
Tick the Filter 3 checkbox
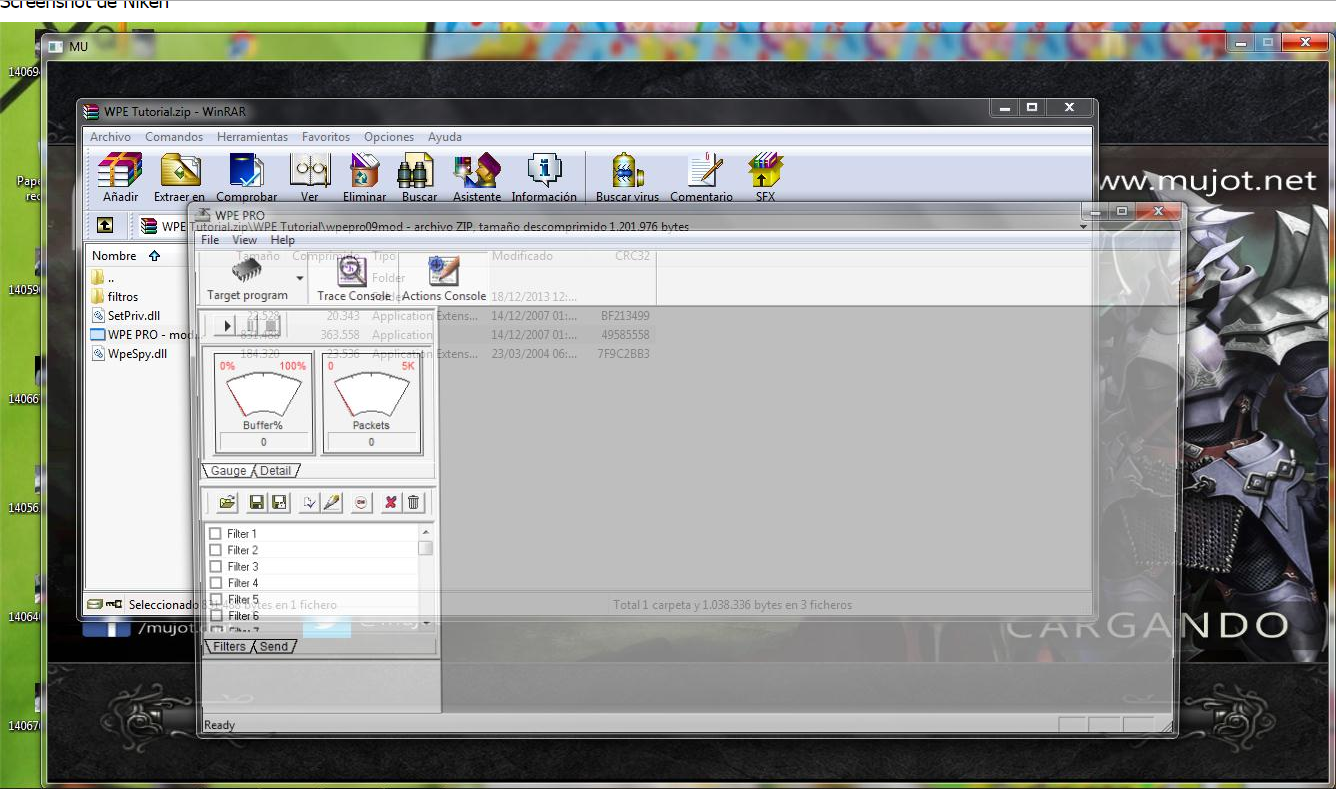(x=215, y=567)
